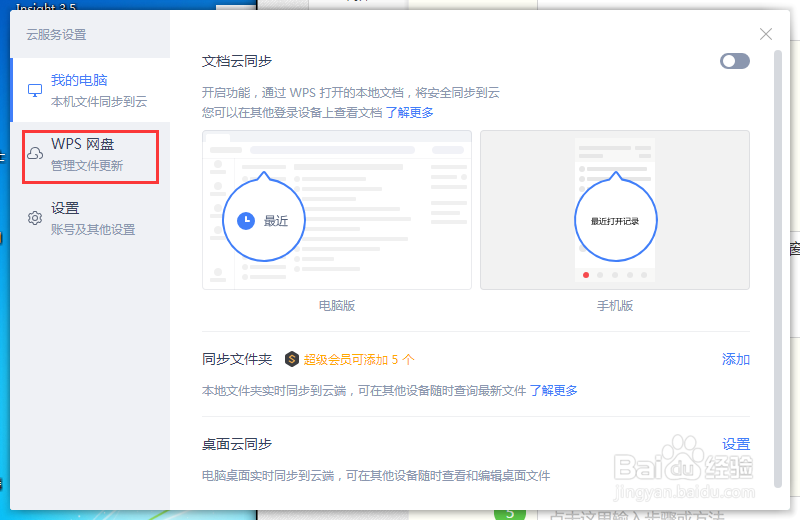
Task: Click the super member badge icon
Action: 291,359
